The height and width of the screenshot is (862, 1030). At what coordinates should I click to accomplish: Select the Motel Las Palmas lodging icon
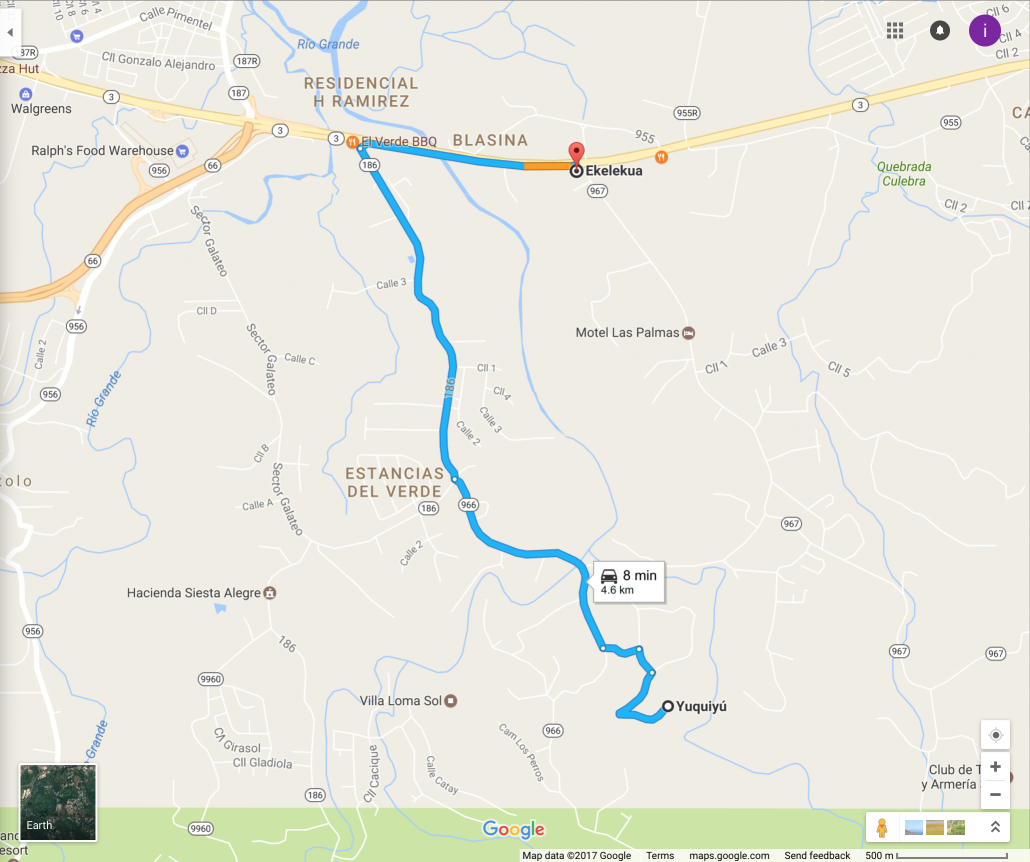click(688, 333)
